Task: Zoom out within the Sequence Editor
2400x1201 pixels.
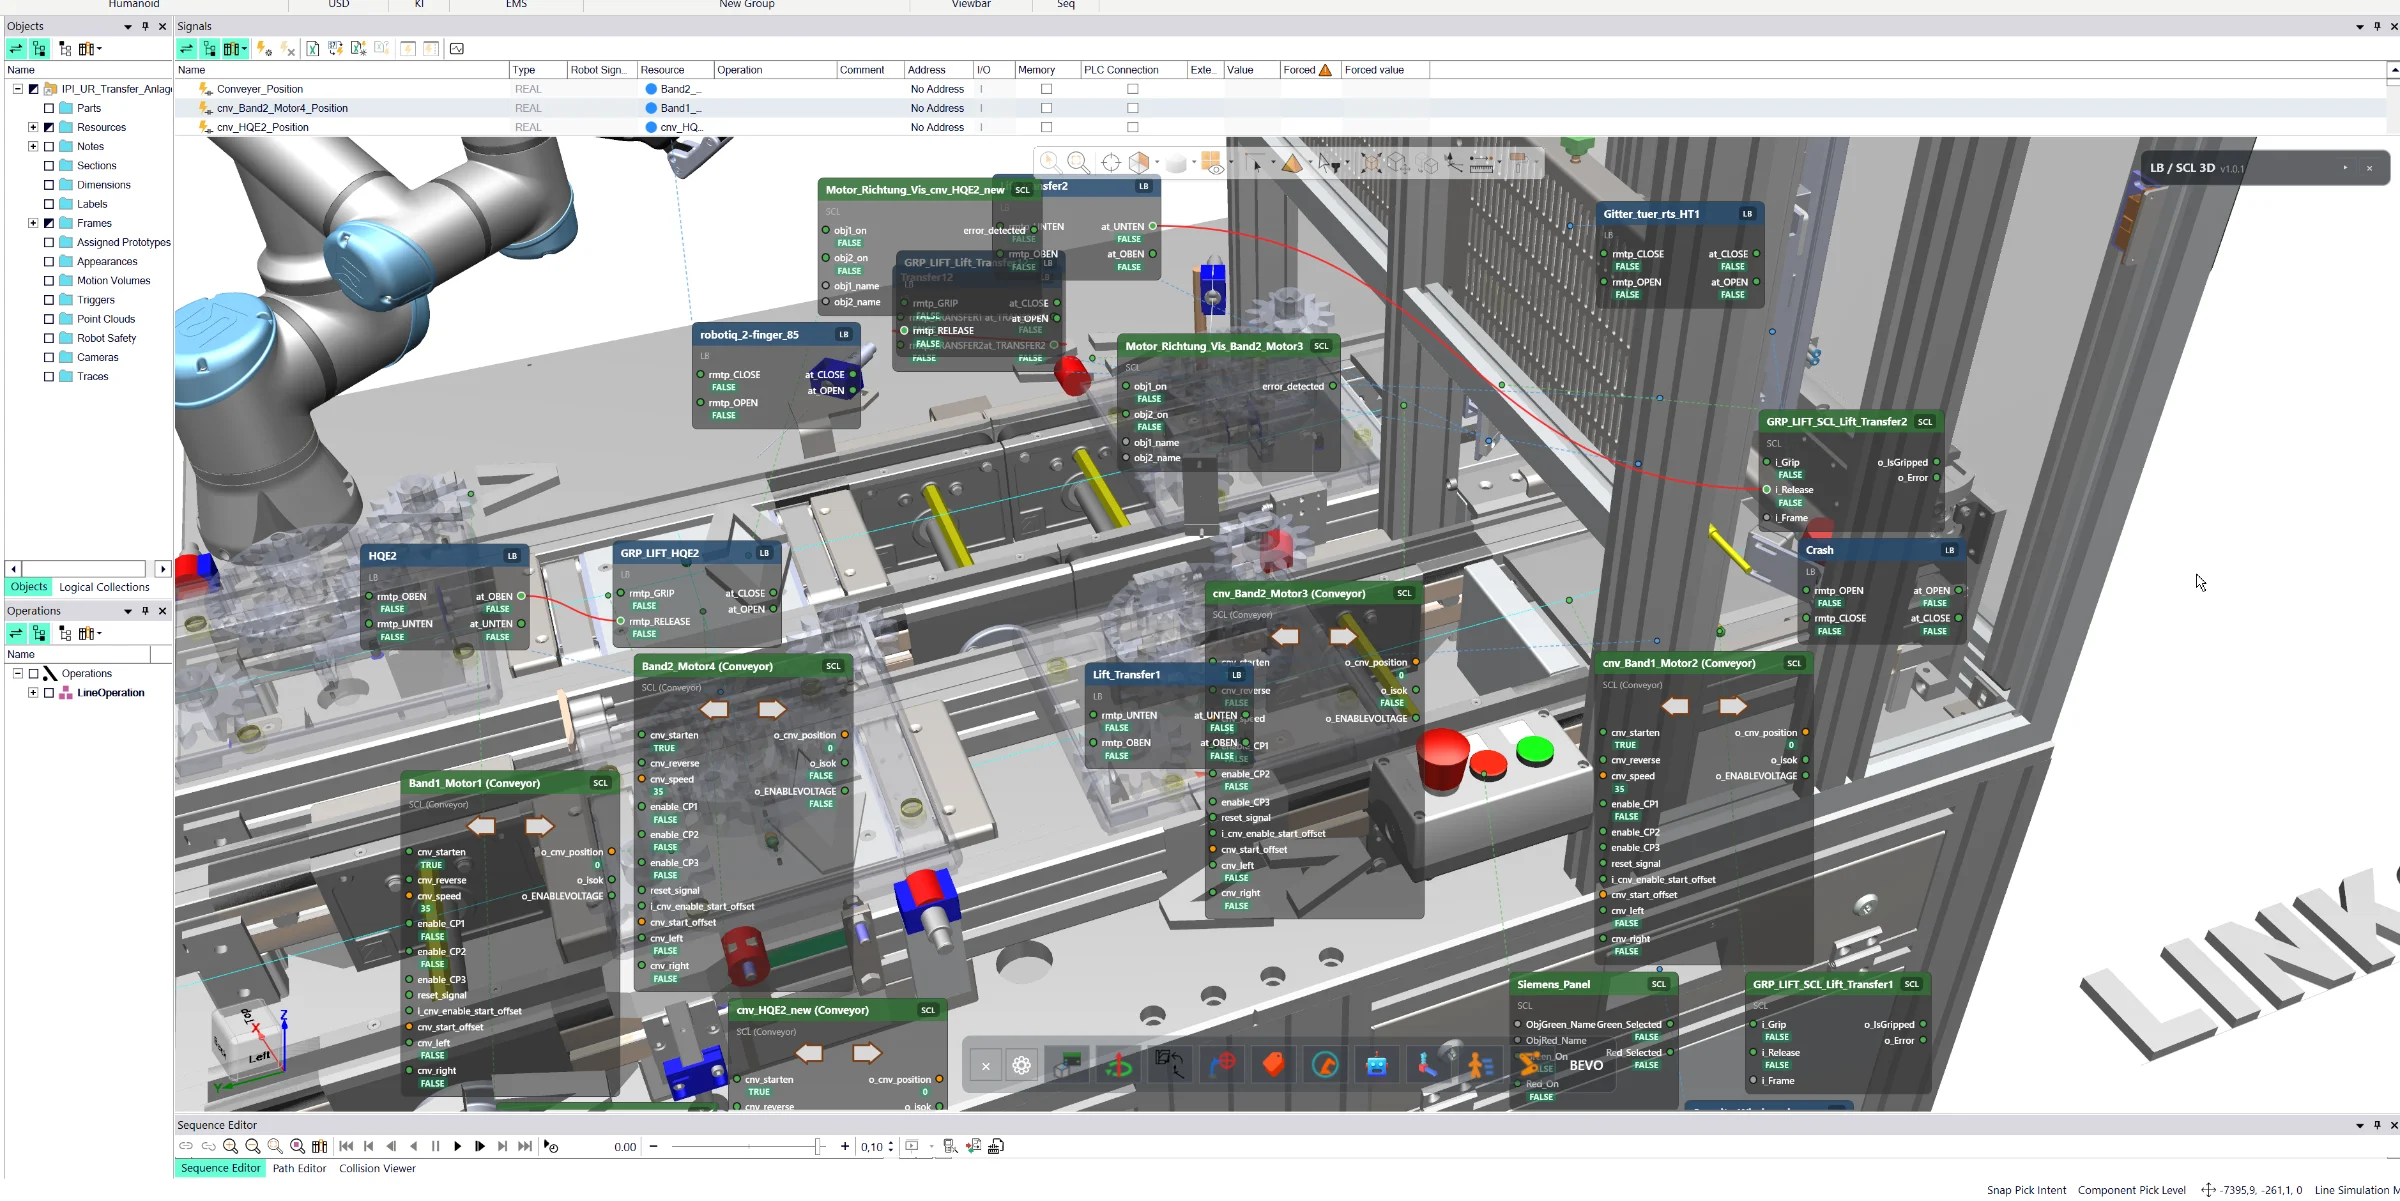Action: tap(253, 1147)
